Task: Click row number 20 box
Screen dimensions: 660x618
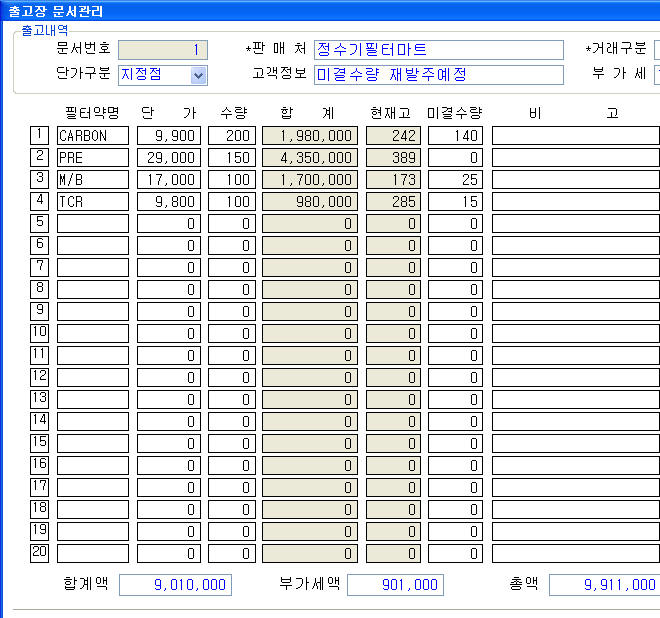Action: [40, 553]
